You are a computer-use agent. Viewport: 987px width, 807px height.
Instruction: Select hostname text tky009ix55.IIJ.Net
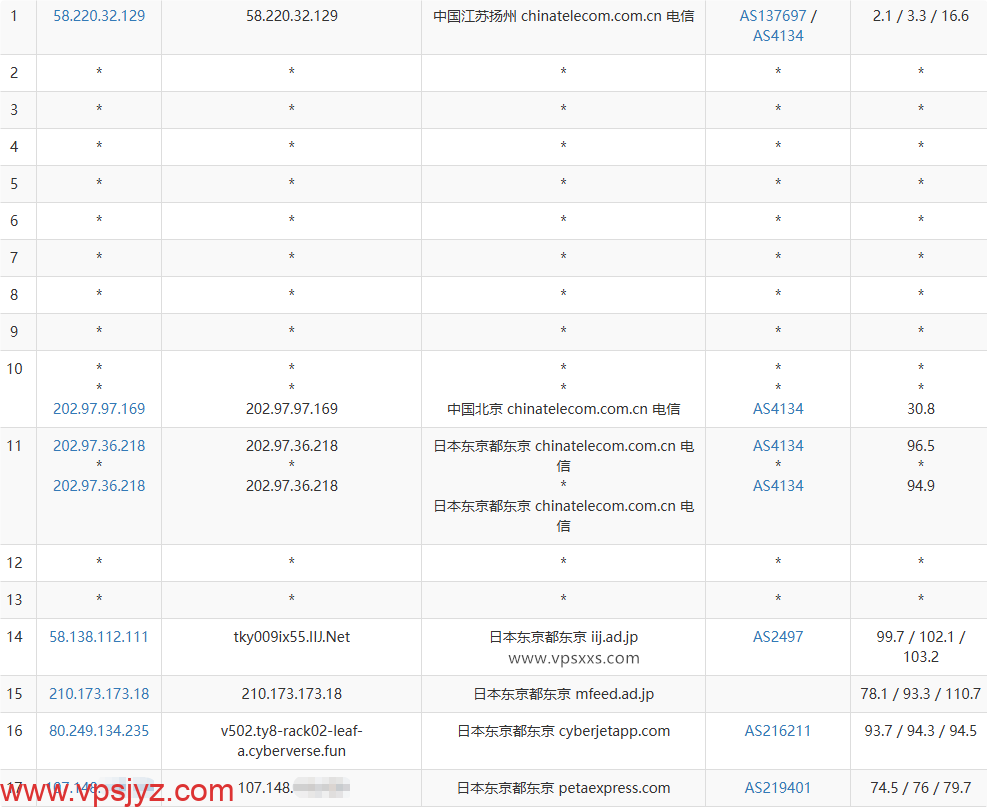pyautogui.click(x=291, y=636)
